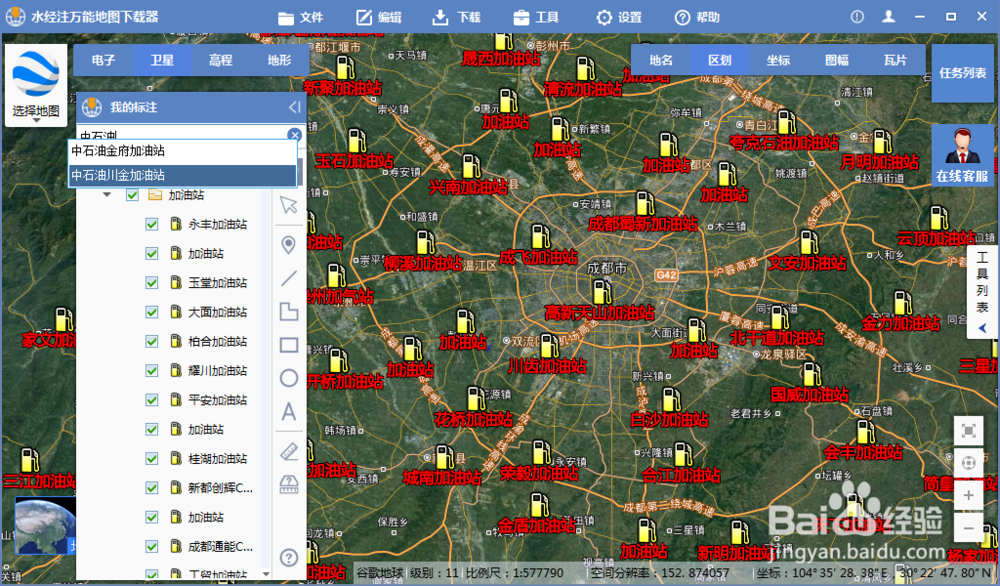Click the 区划 button
1000x586 pixels.
(x=719, y=61)
